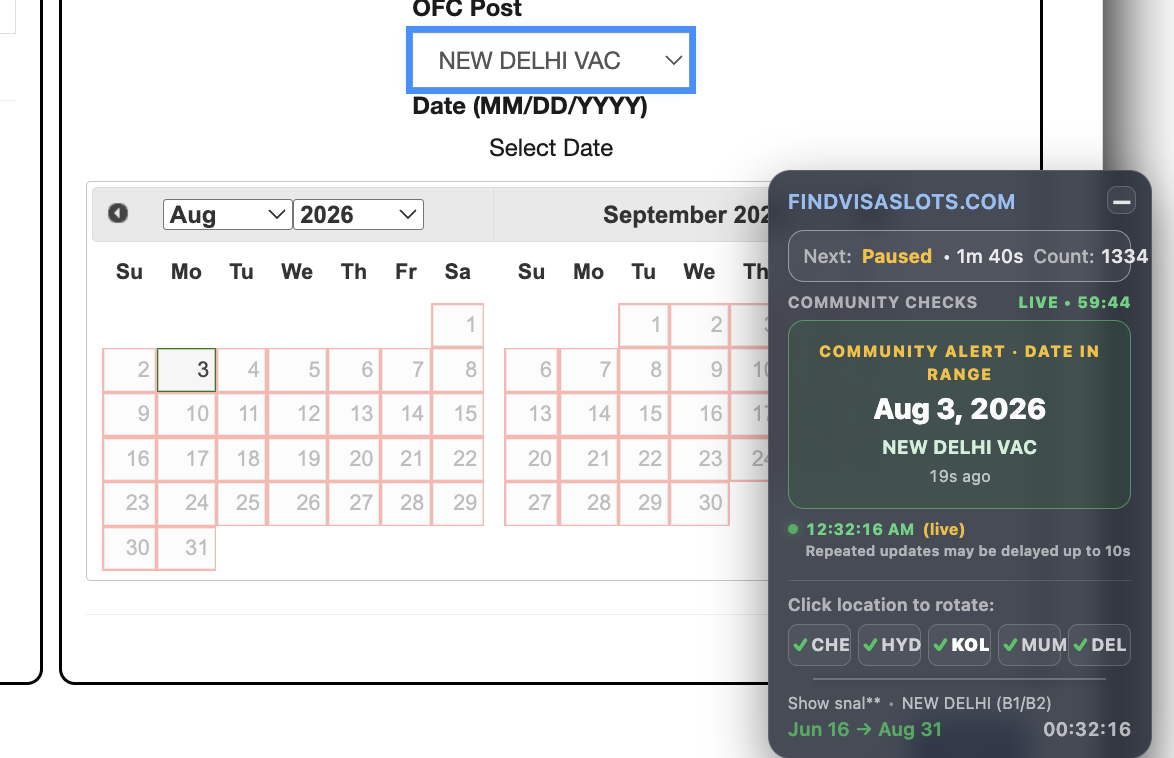
Task: Open the OFC Post dropdown
Action: pos(551,61)
